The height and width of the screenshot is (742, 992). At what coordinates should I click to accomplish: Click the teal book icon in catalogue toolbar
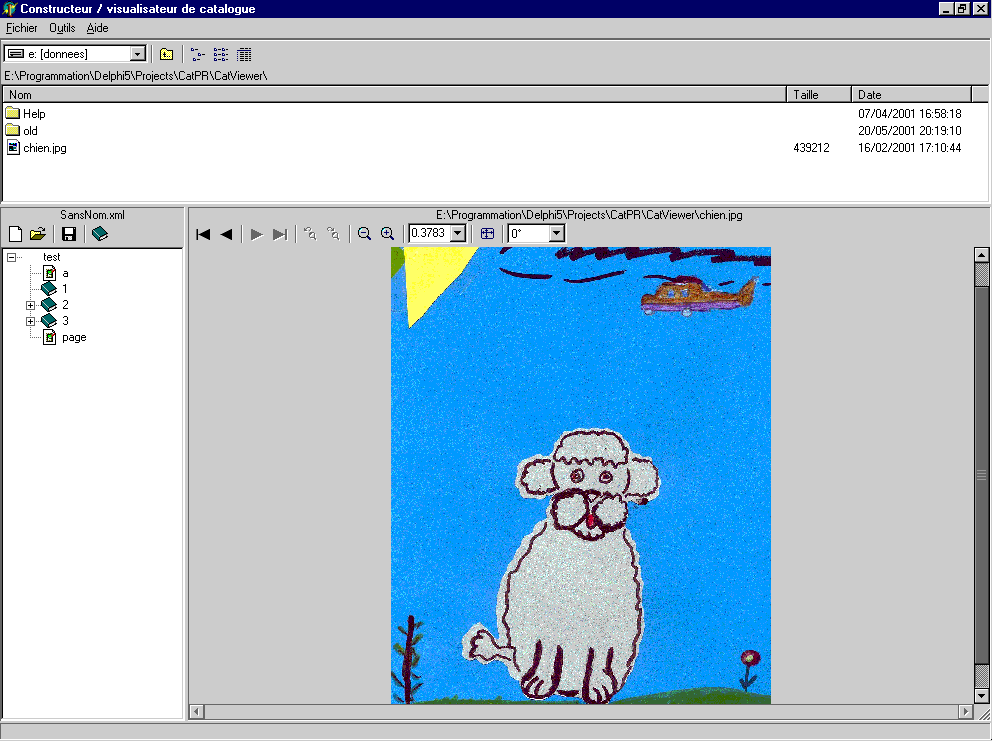click(x=99, y=234)
